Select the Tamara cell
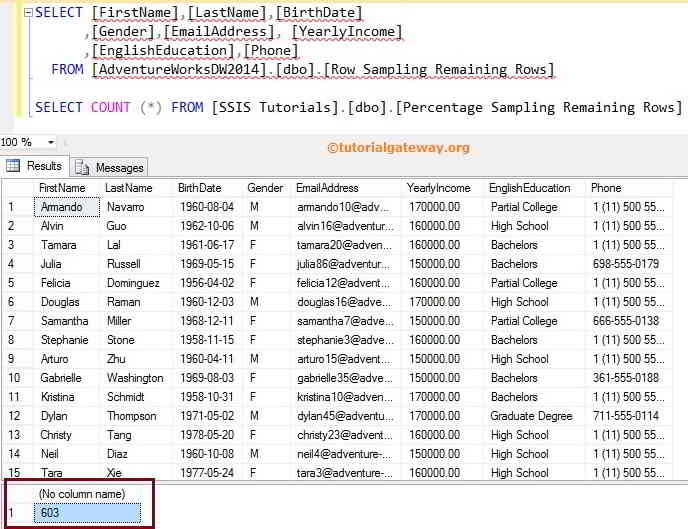Image resolution: width=688 pixels, height=529 pixels. pyautogui.click(x=67, y=245)
